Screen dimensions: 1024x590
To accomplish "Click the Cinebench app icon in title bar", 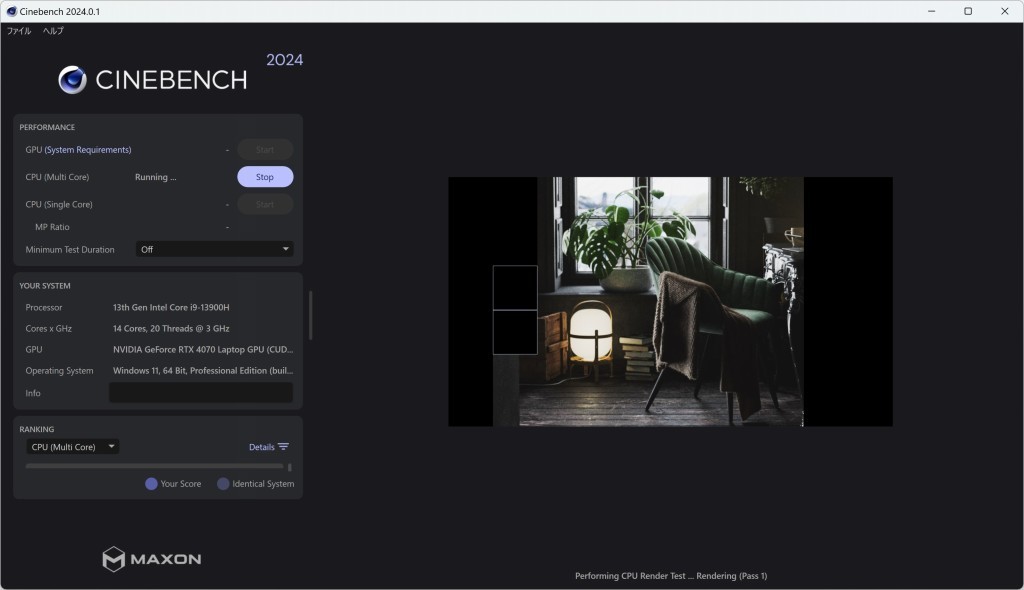I will coord(11,11).
